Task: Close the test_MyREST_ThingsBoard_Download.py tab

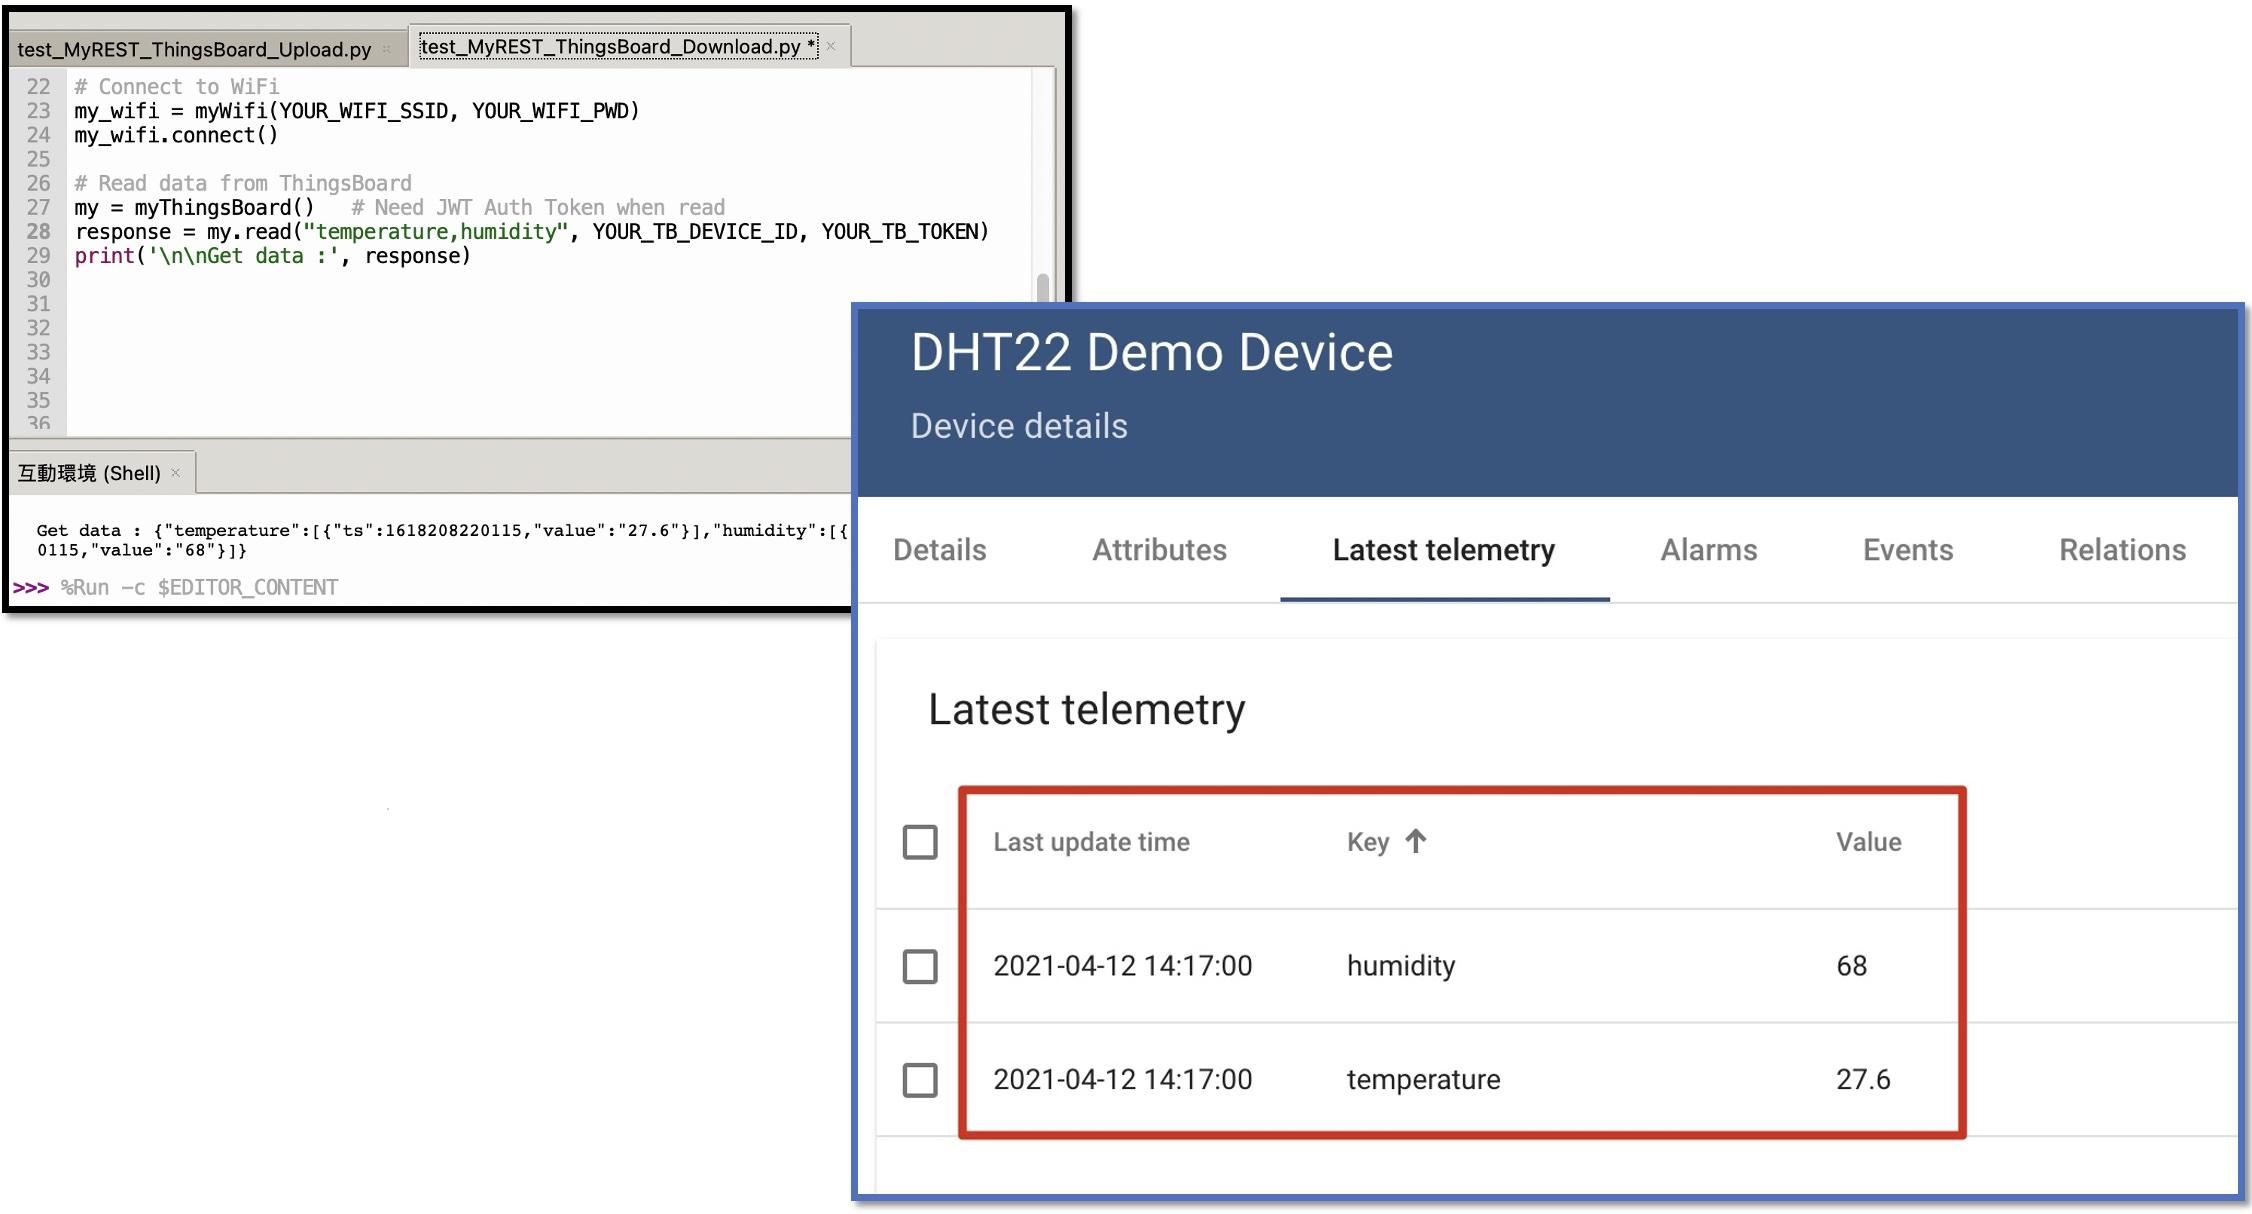Action: (x=830, y=46)
